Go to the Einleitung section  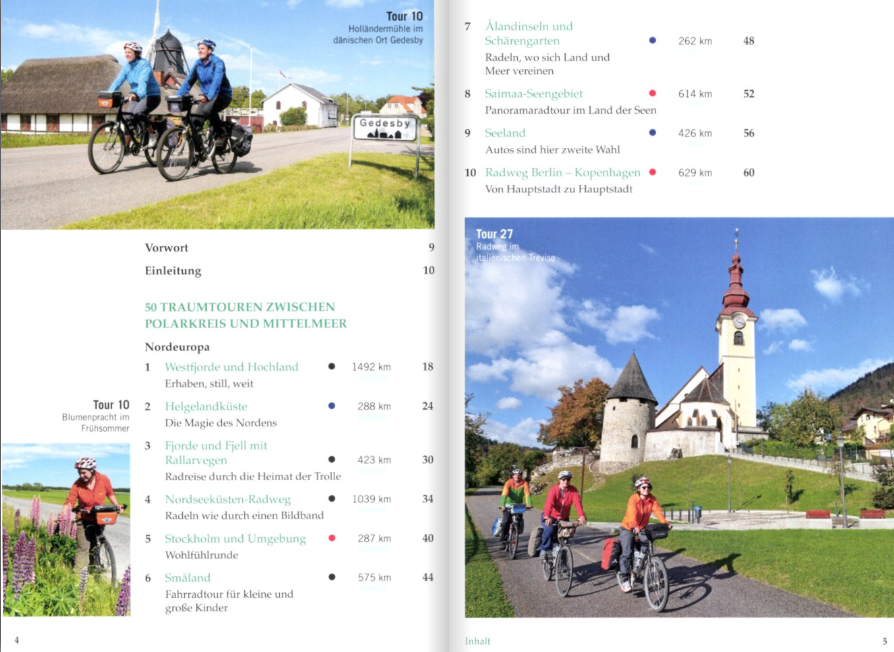click(173, 271)
